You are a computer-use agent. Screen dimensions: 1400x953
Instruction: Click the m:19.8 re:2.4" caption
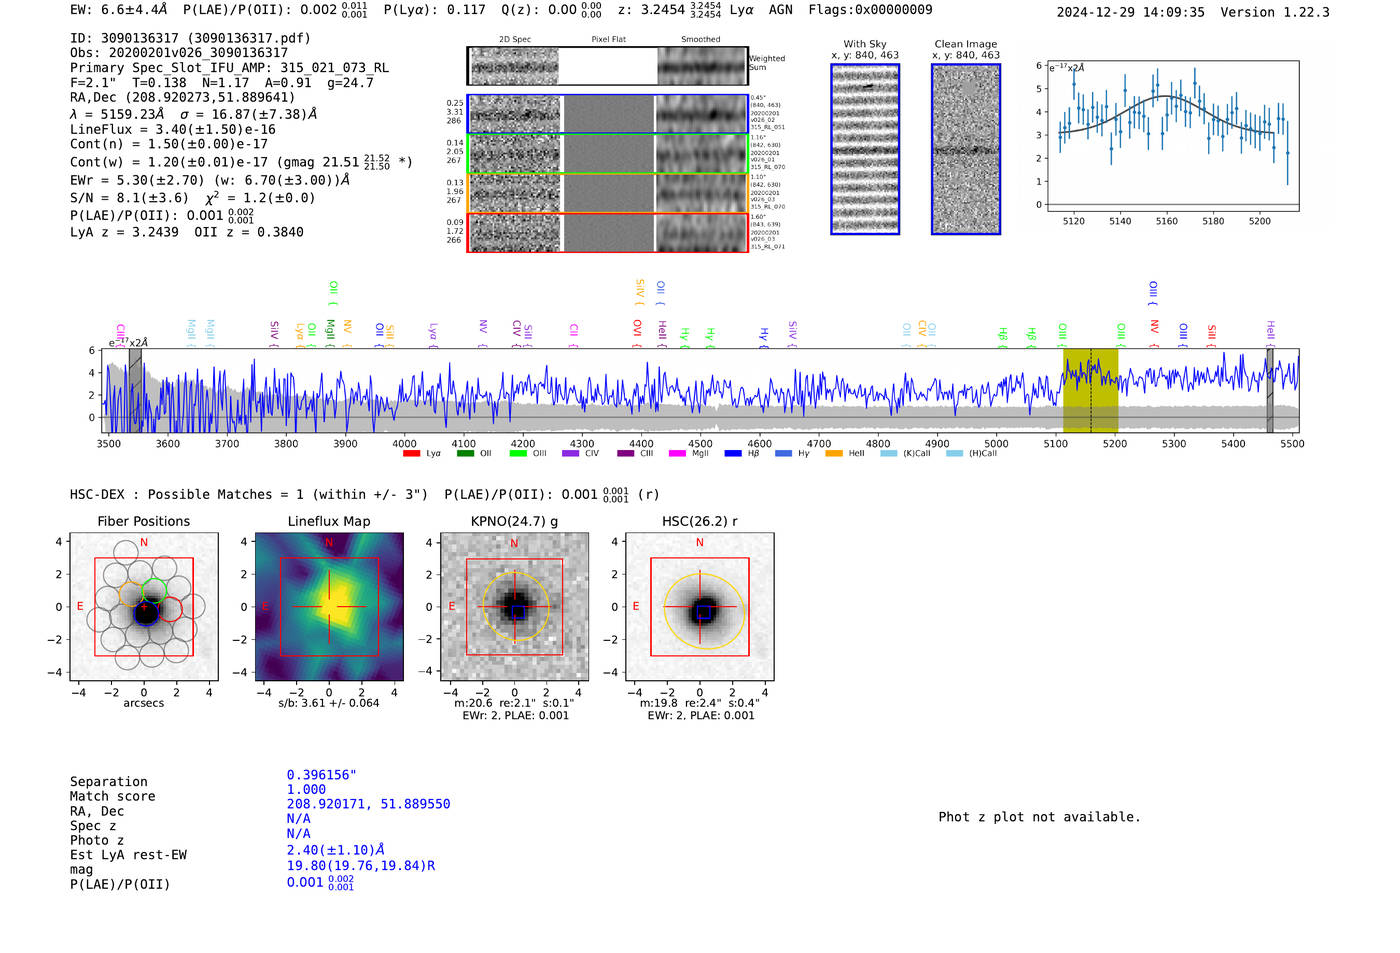[700, 703]
